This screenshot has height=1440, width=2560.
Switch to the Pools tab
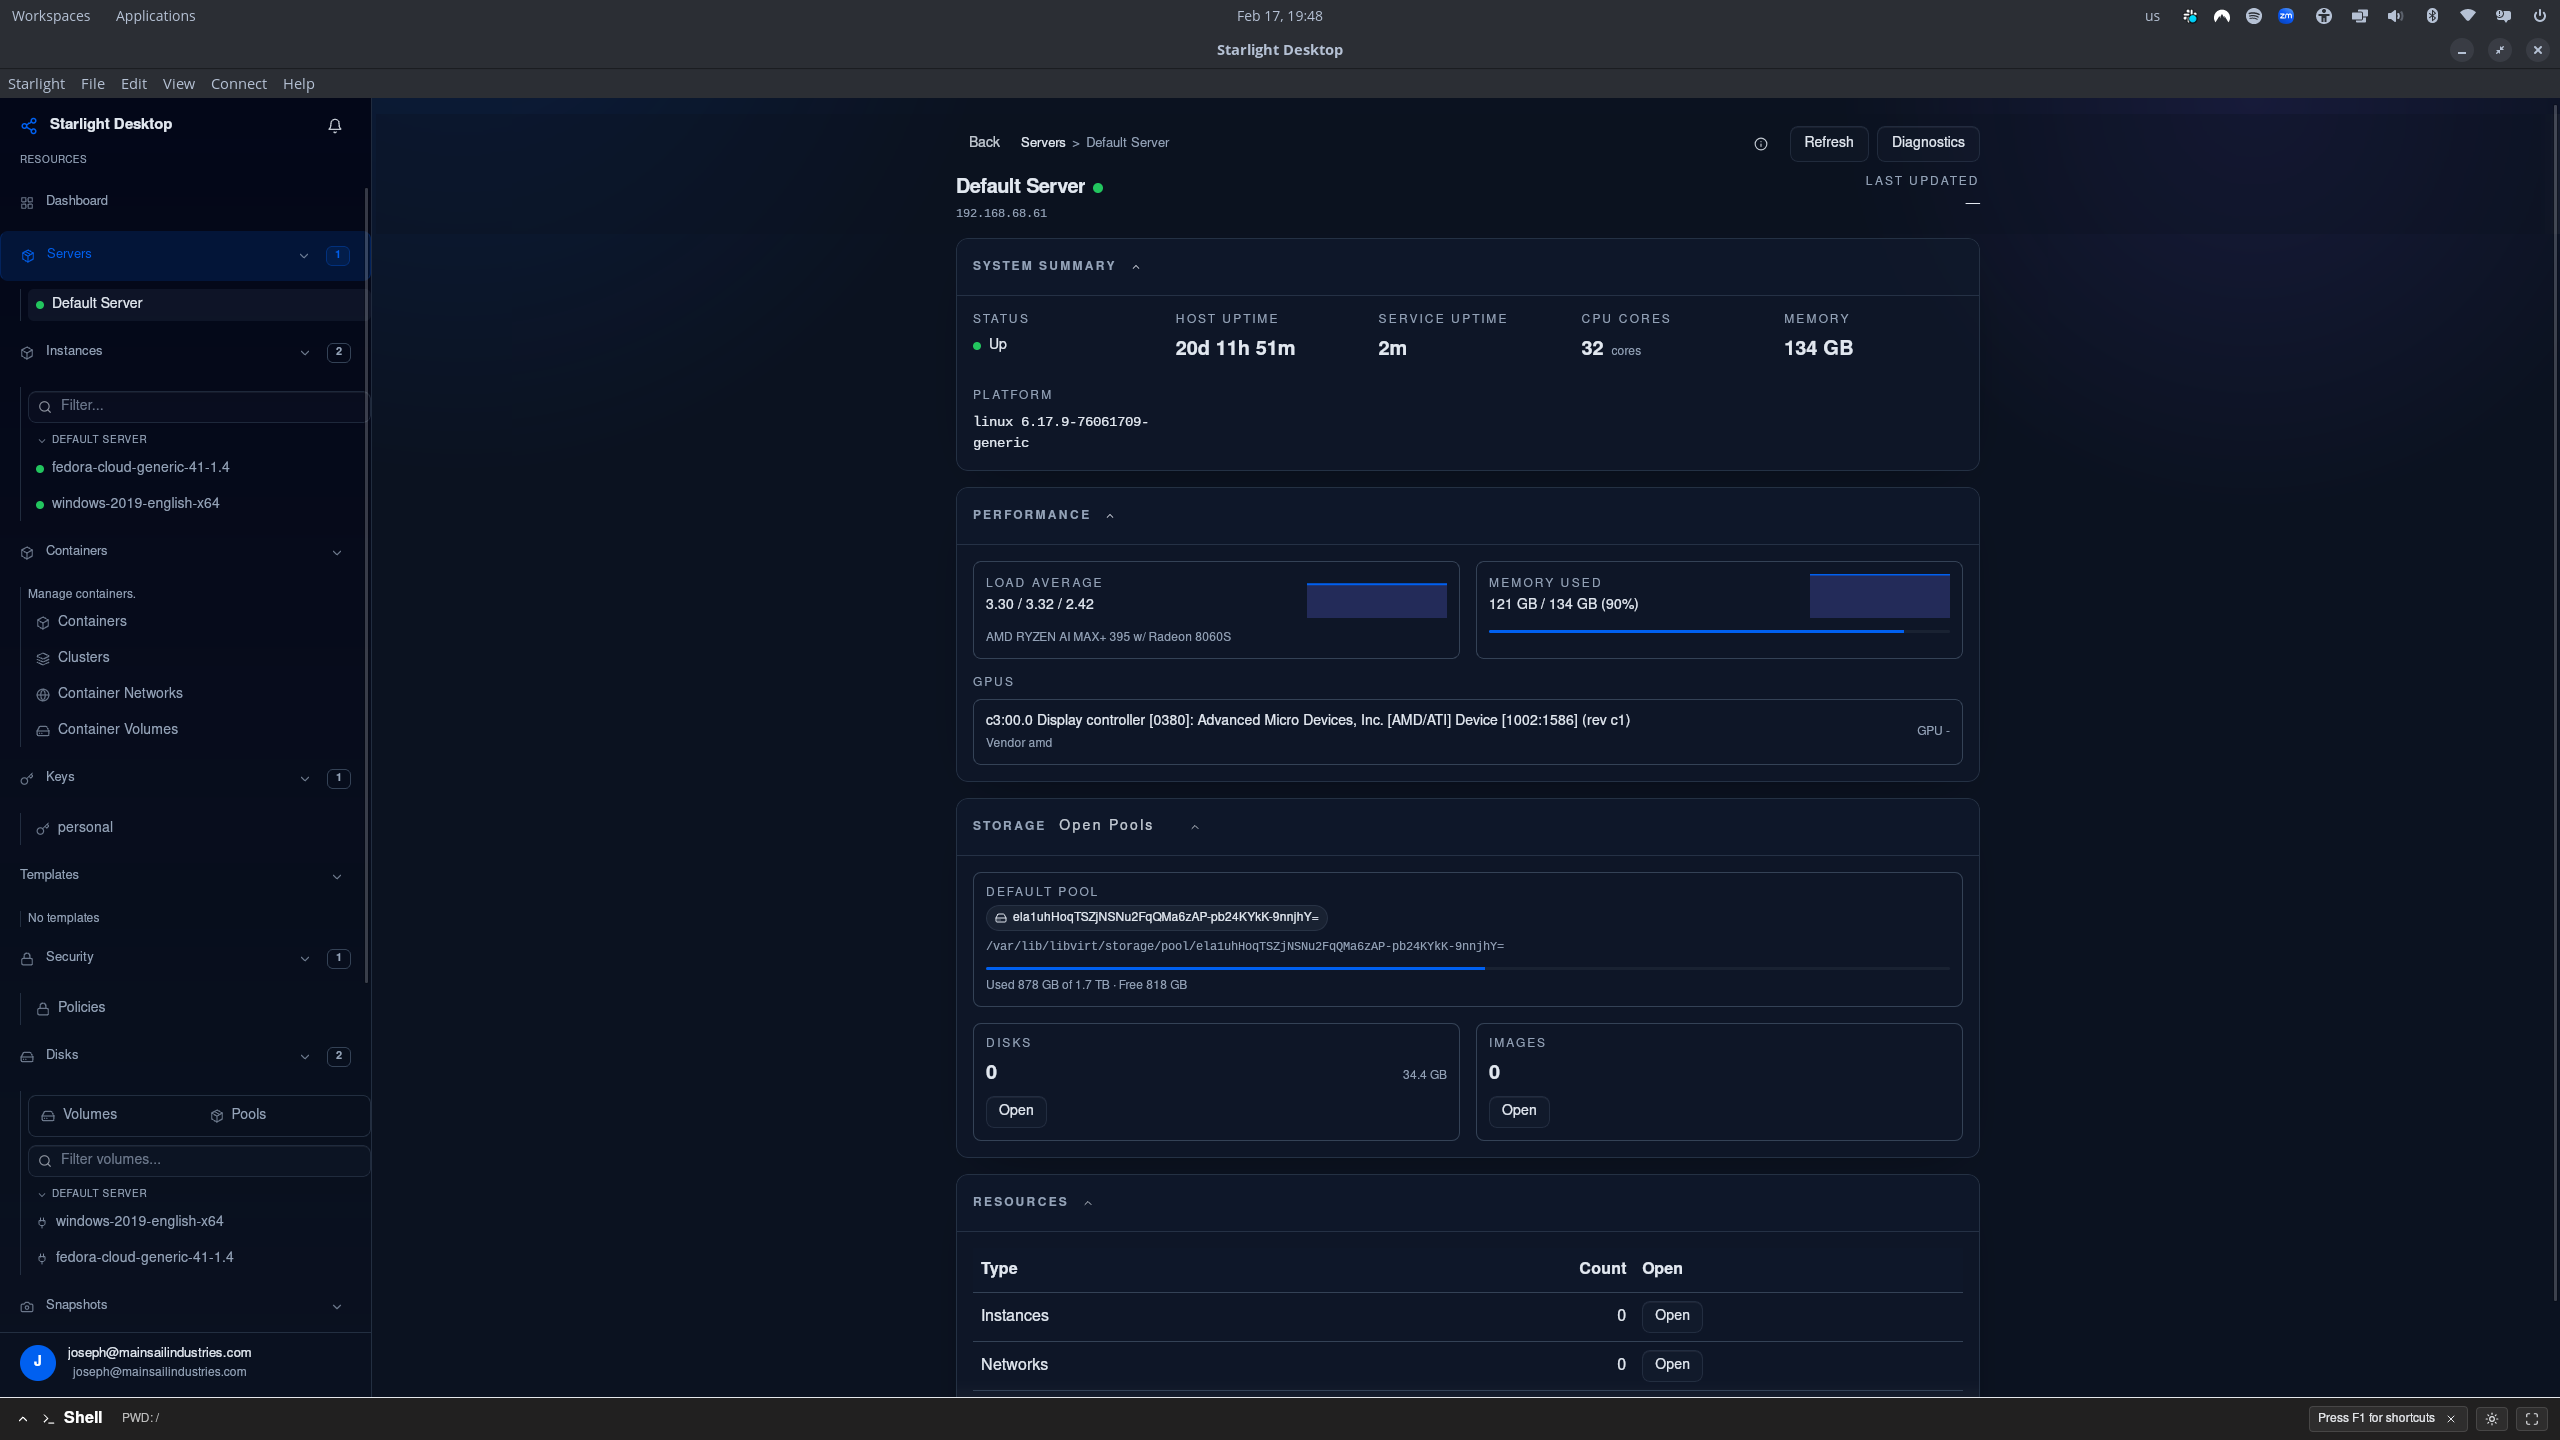(239, 1115)
